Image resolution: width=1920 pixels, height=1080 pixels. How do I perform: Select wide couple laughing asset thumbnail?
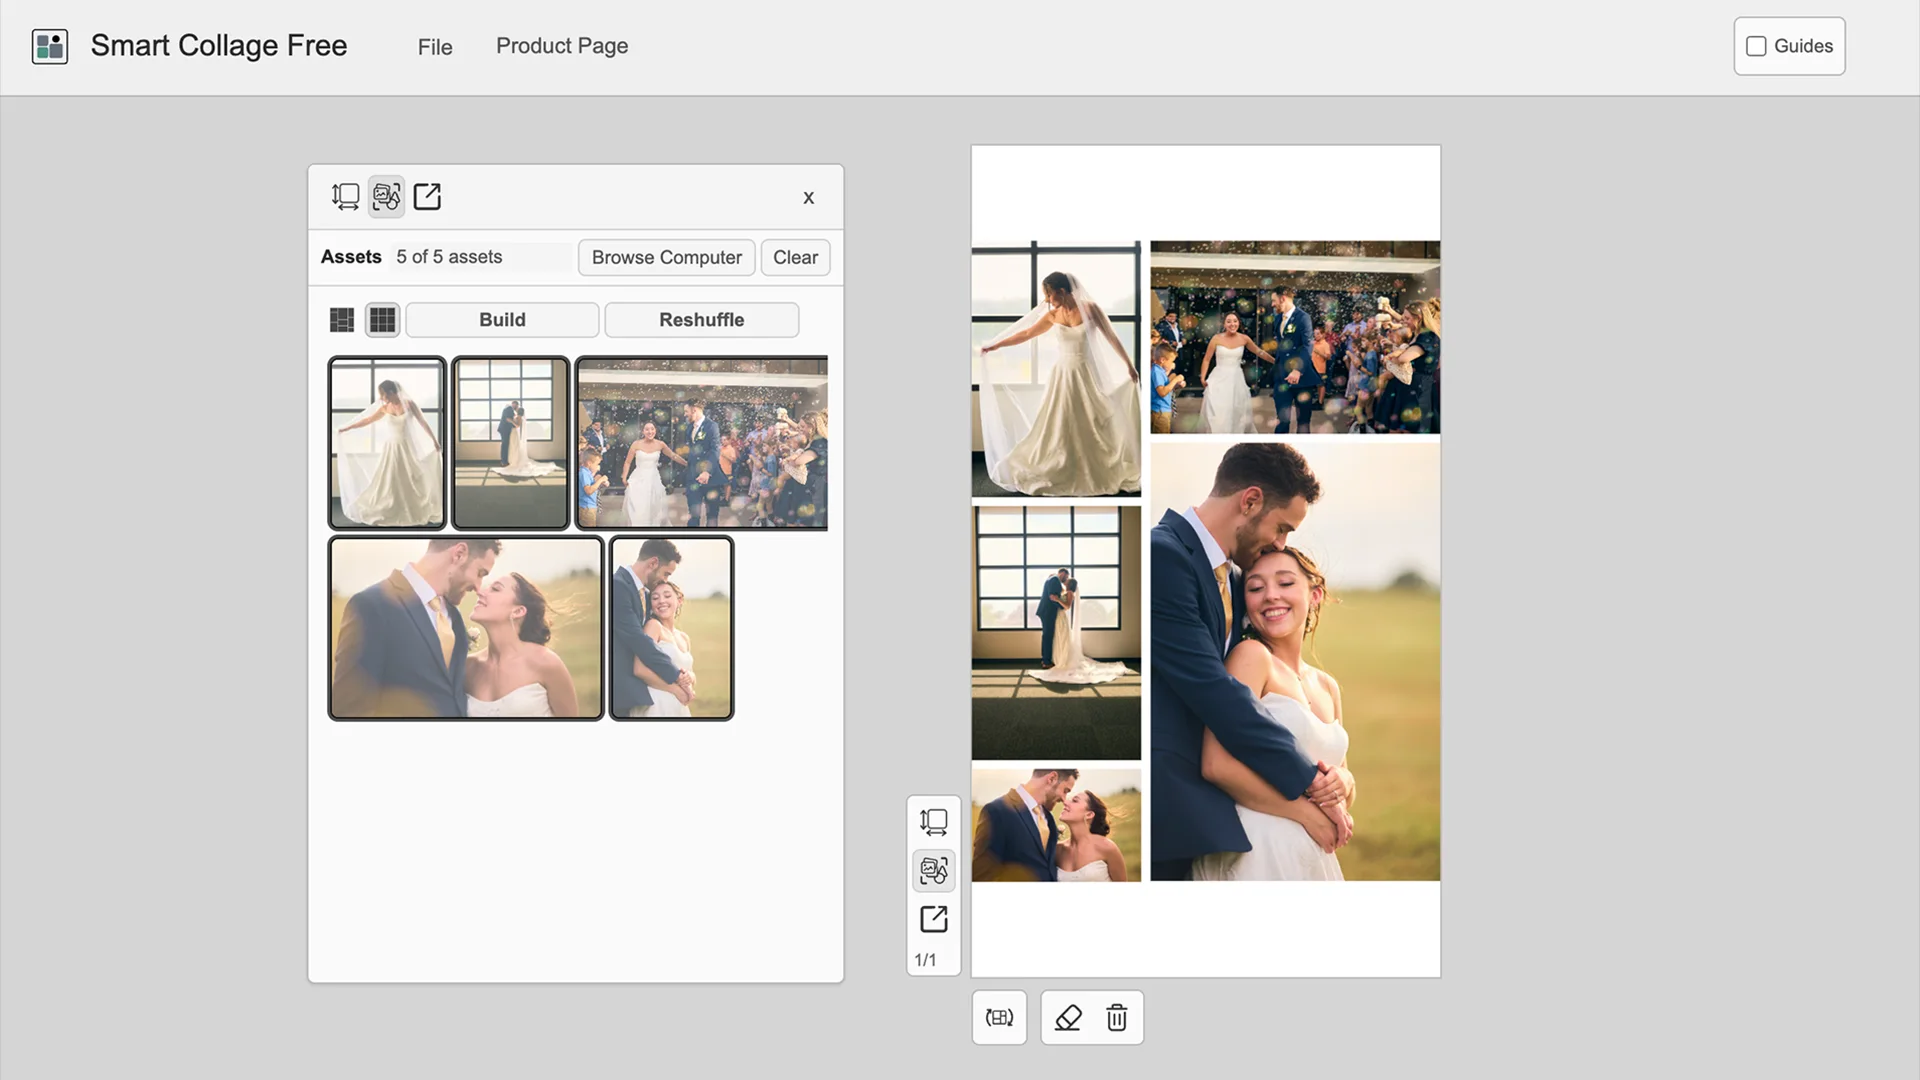(466, 628)
